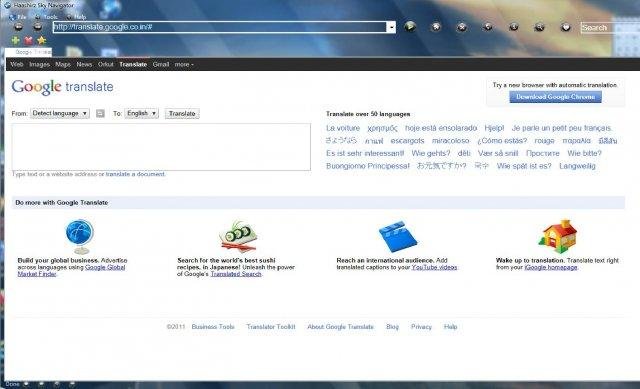Click the Translator Toolkit footer link
The image size is (640, 389).
click(x=271, y=327)
